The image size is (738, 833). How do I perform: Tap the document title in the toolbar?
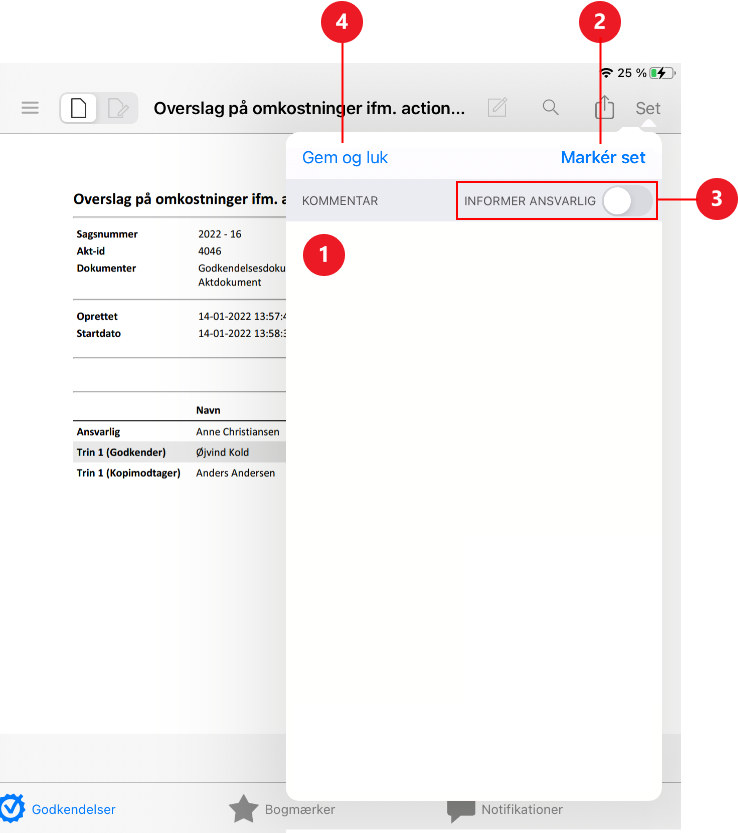[309, 108]
